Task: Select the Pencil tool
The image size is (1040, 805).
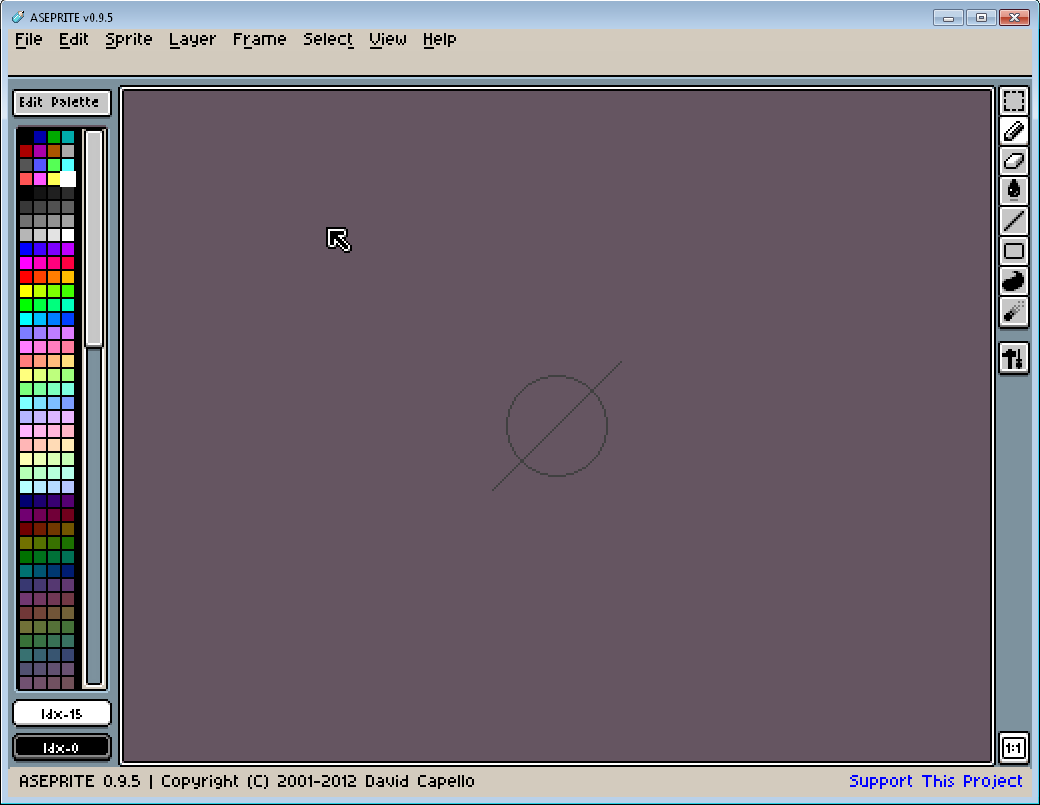Action: point(1013,131)
